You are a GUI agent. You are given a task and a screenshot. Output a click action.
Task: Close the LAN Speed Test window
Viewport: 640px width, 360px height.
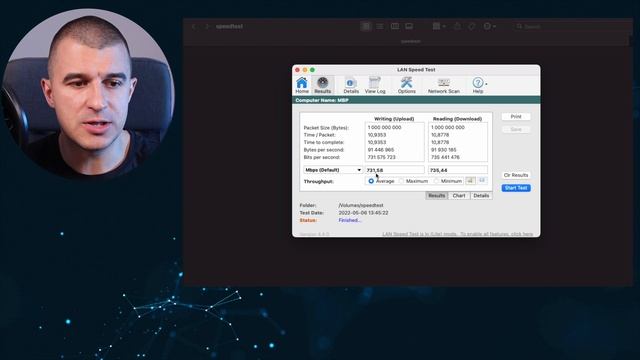point(298,70)
